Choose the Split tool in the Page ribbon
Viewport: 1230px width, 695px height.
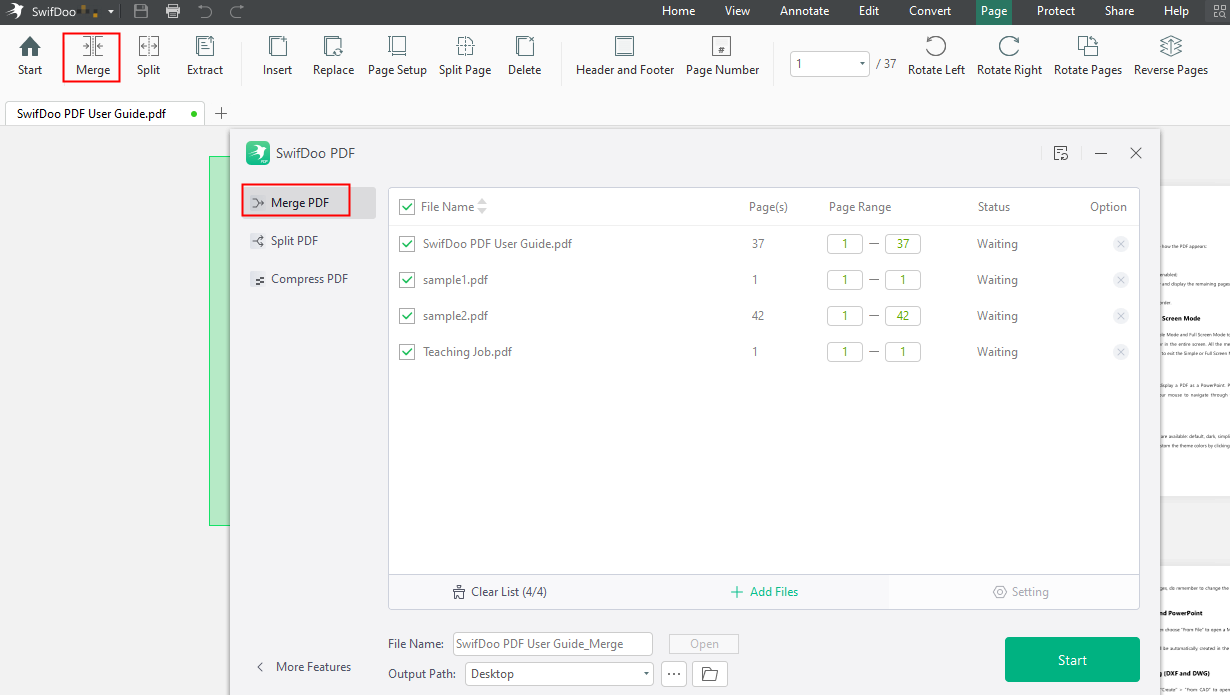tap(148, 56)
